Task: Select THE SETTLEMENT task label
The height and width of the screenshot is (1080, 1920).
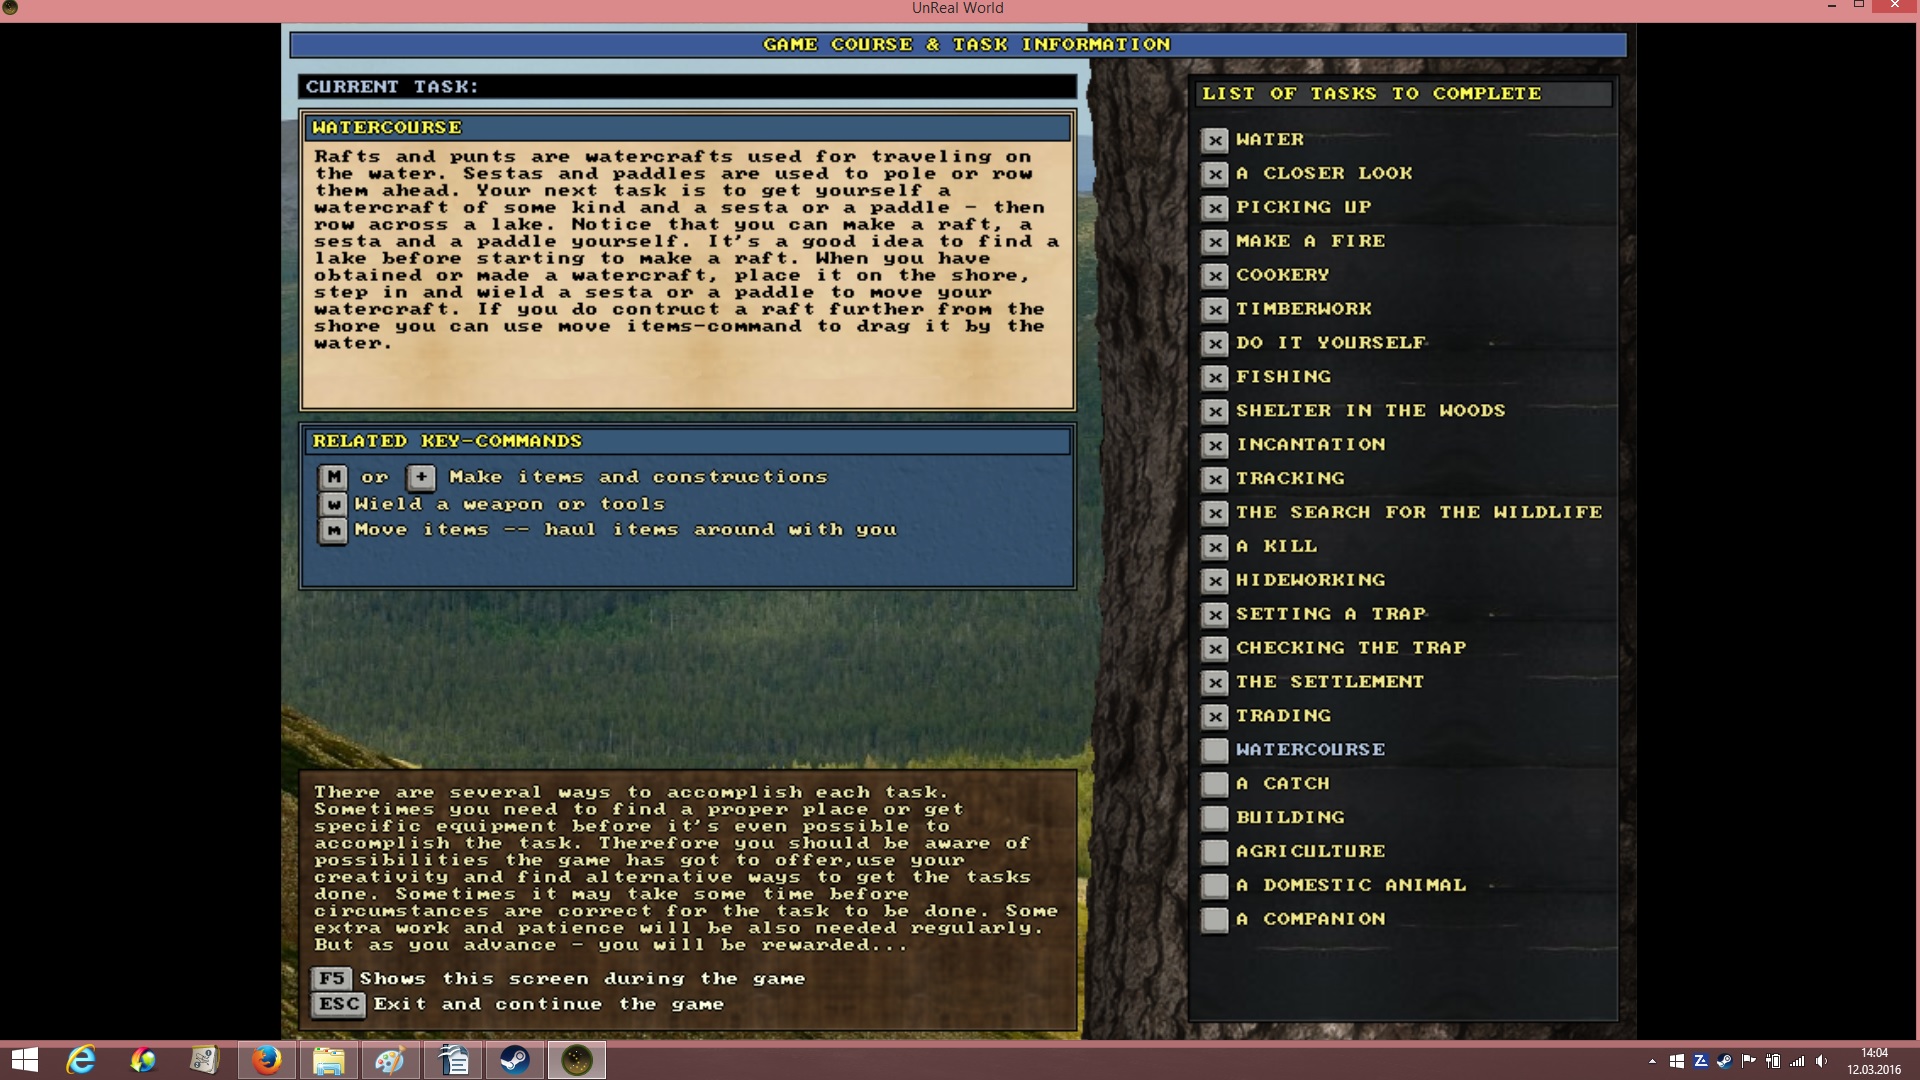Action: click(1330, 683)
